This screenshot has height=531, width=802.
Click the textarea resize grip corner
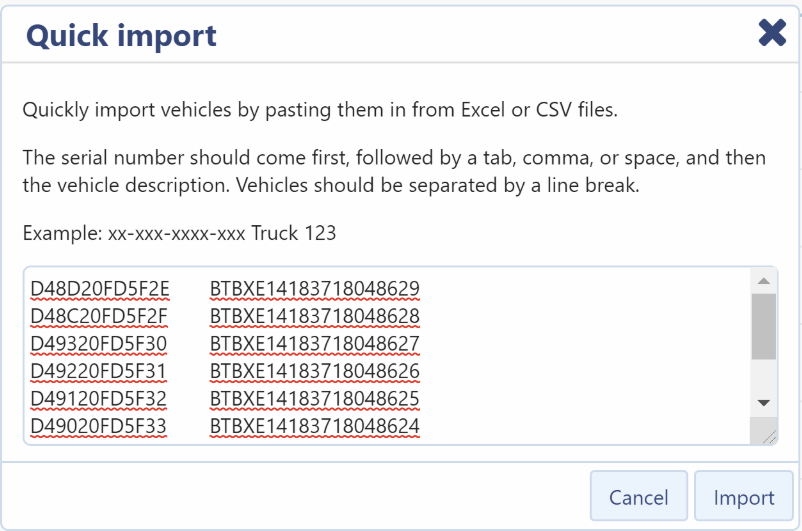[768, 435]
